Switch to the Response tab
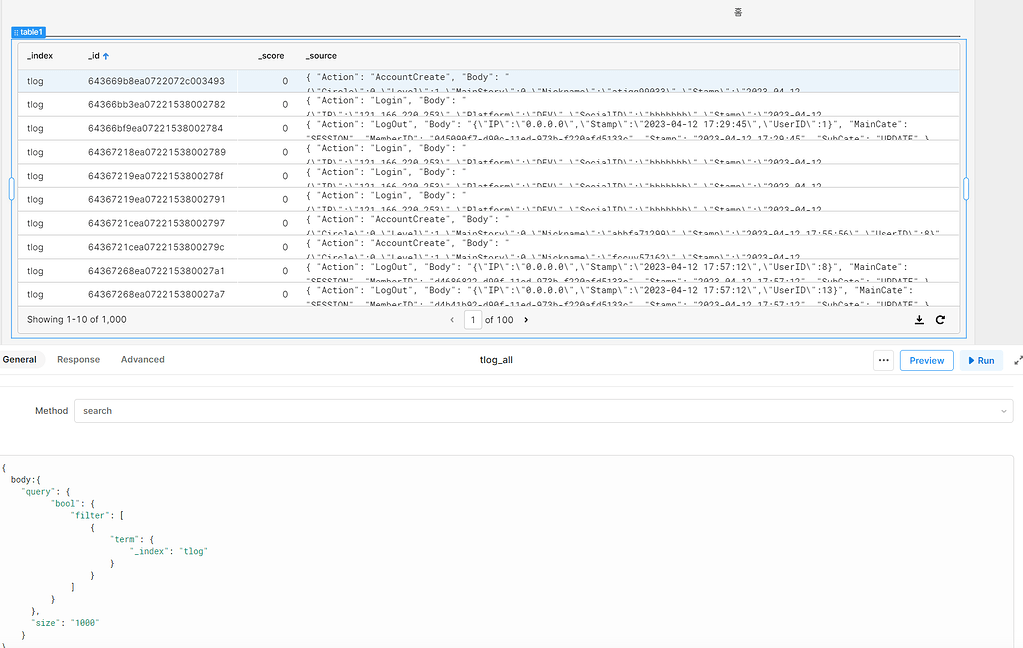This screenshot has height=648, width=1023. (78, 359)
